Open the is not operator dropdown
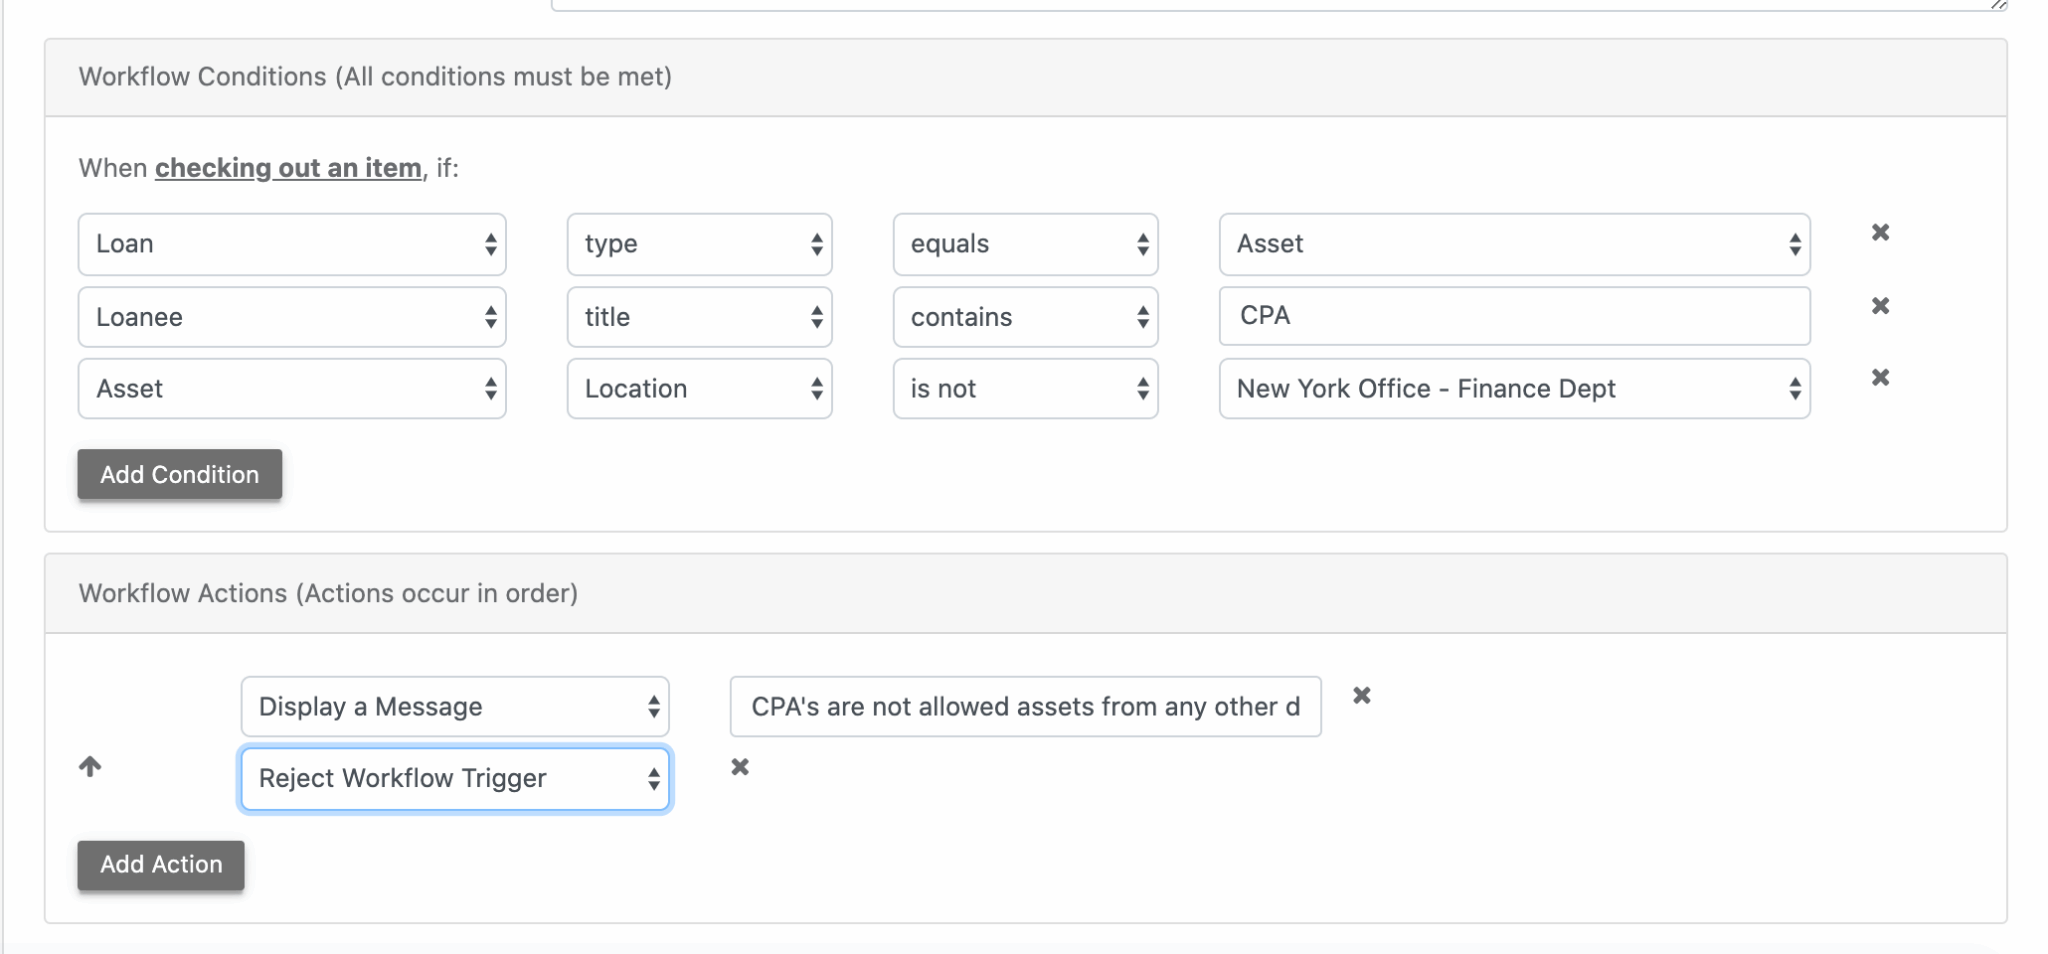Viewport: 2048px width, 954px height. 1025,388
